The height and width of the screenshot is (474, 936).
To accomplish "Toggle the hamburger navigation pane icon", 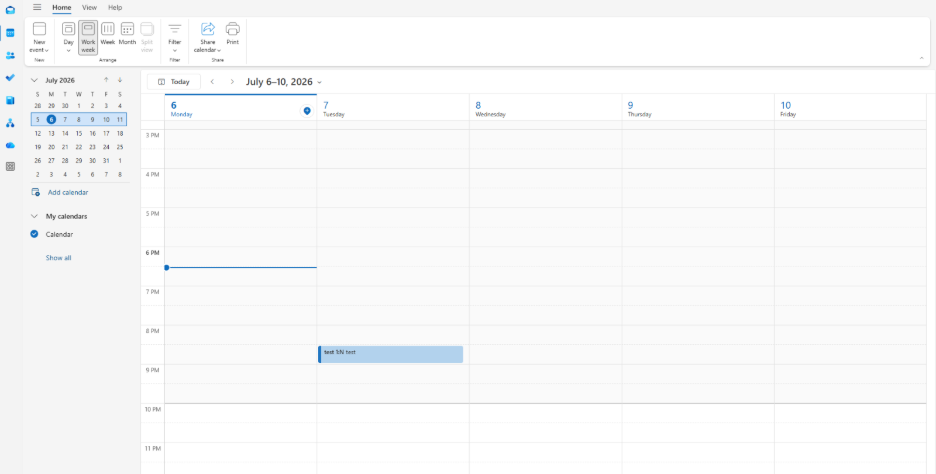I will pos(37,7).
